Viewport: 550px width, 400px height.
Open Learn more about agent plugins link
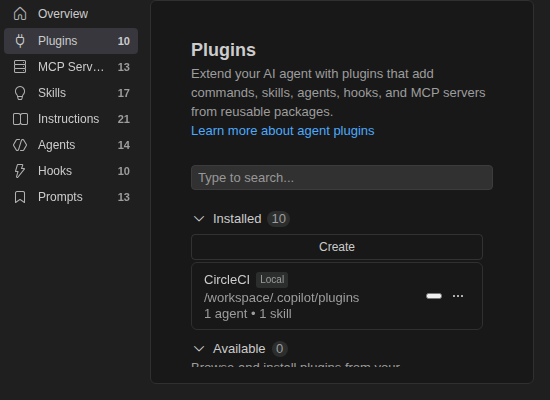(282, 131)
